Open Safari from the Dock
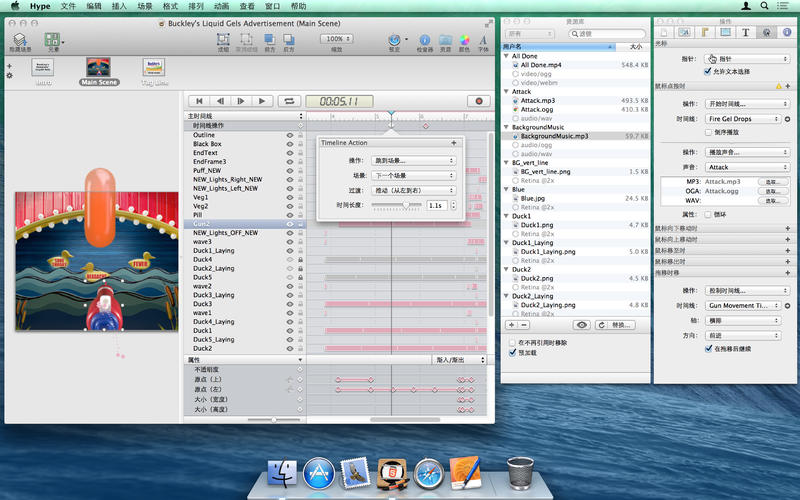 (x=428, y=473)
